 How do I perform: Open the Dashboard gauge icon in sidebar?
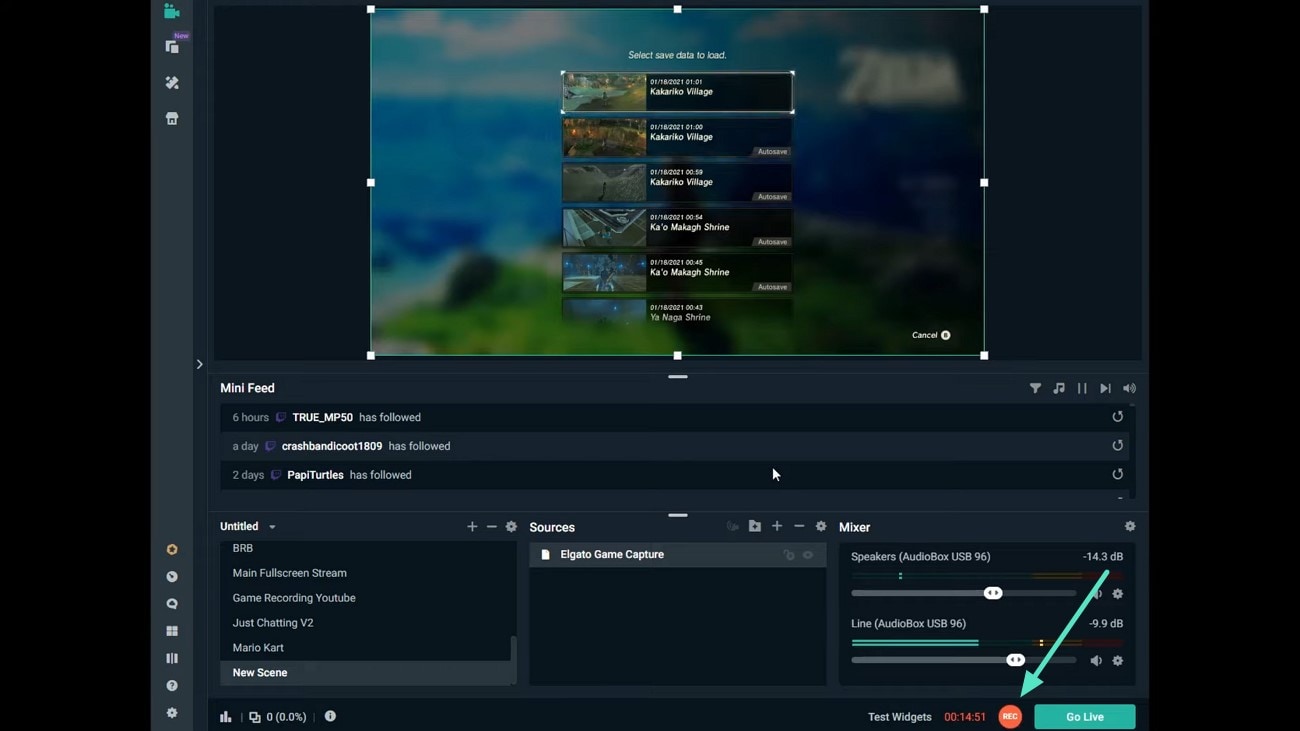(x=172, y=577)
